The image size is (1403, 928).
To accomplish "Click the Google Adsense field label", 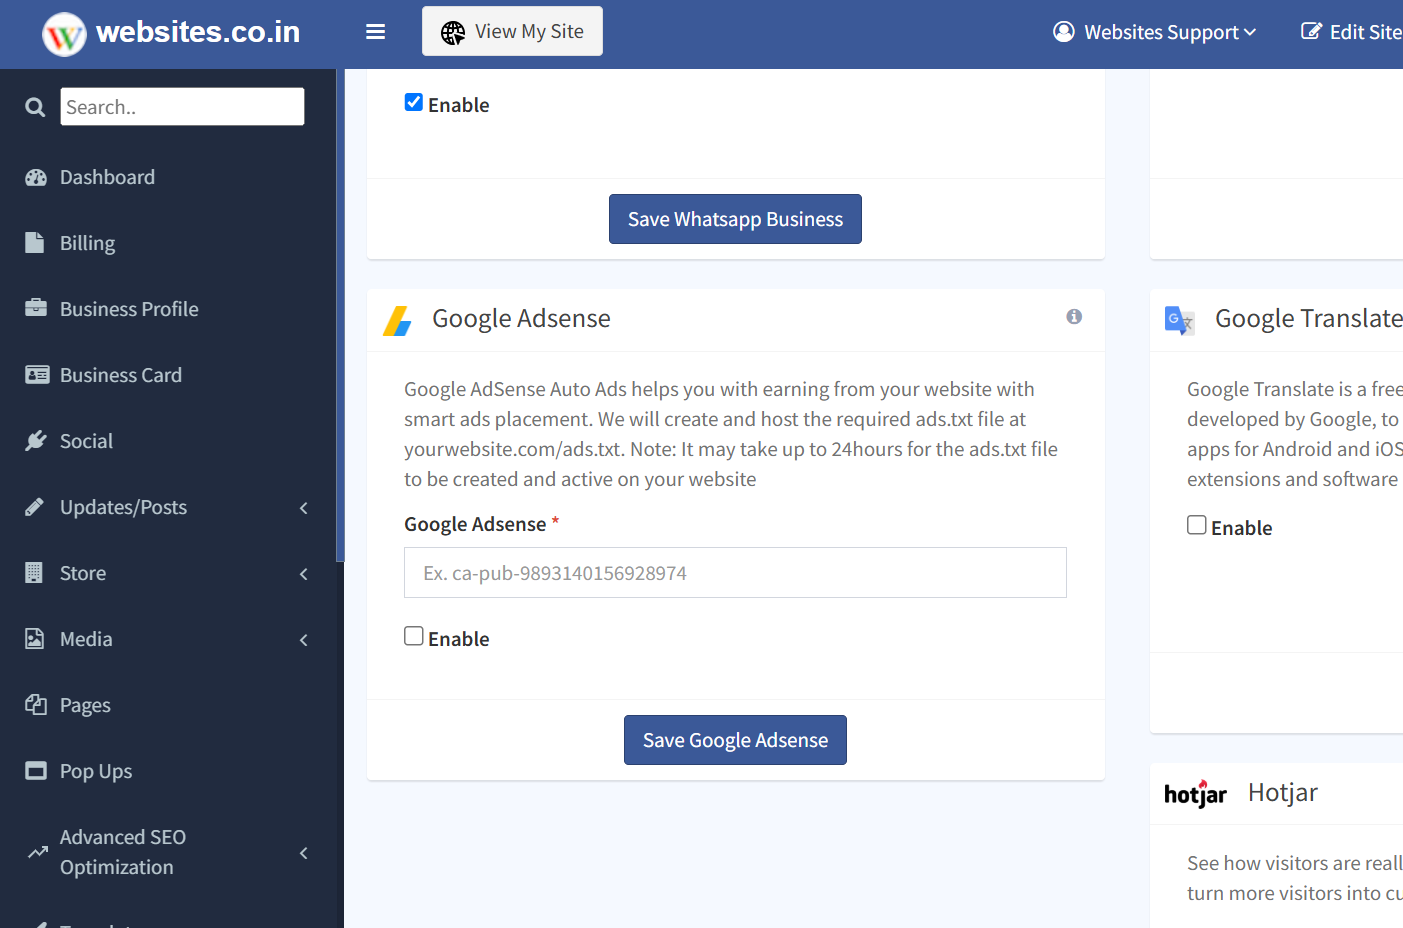I will tap(475, 524).
